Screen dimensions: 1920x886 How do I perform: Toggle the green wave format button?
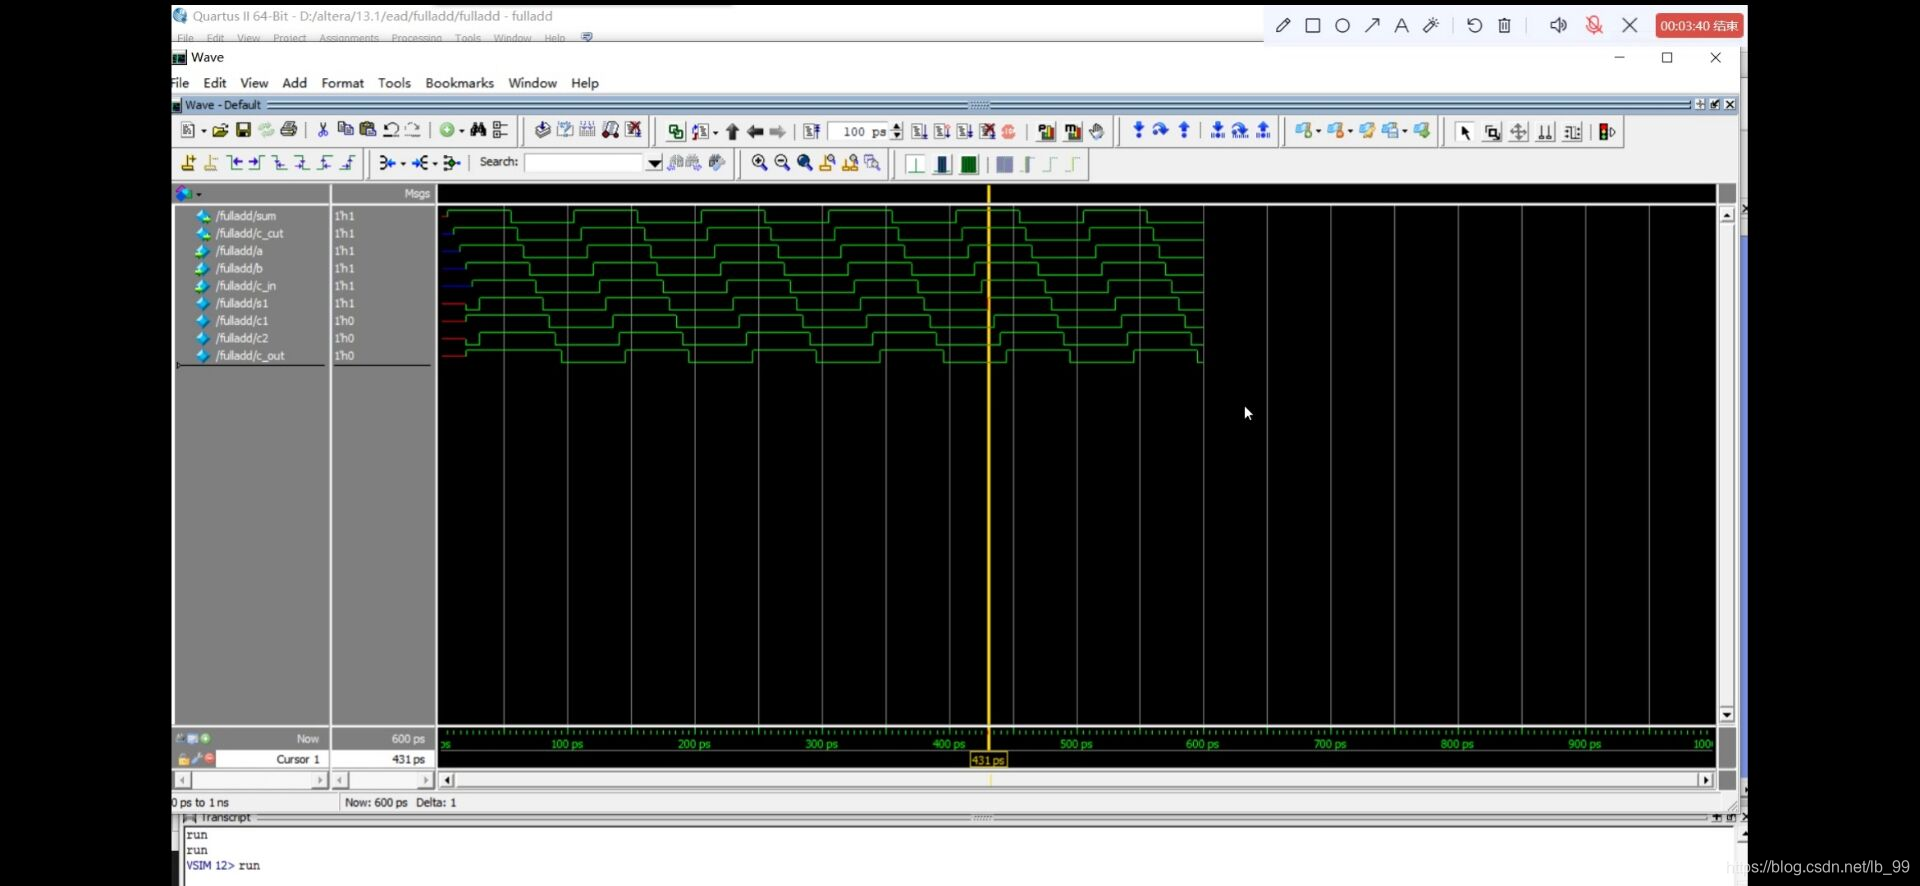[x=969, y=165]
